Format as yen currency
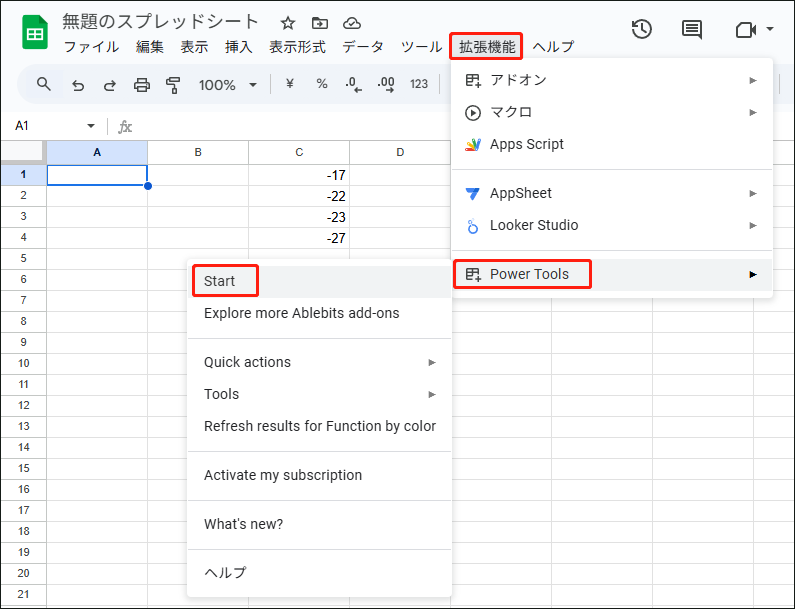 click(x=290, y=84)
